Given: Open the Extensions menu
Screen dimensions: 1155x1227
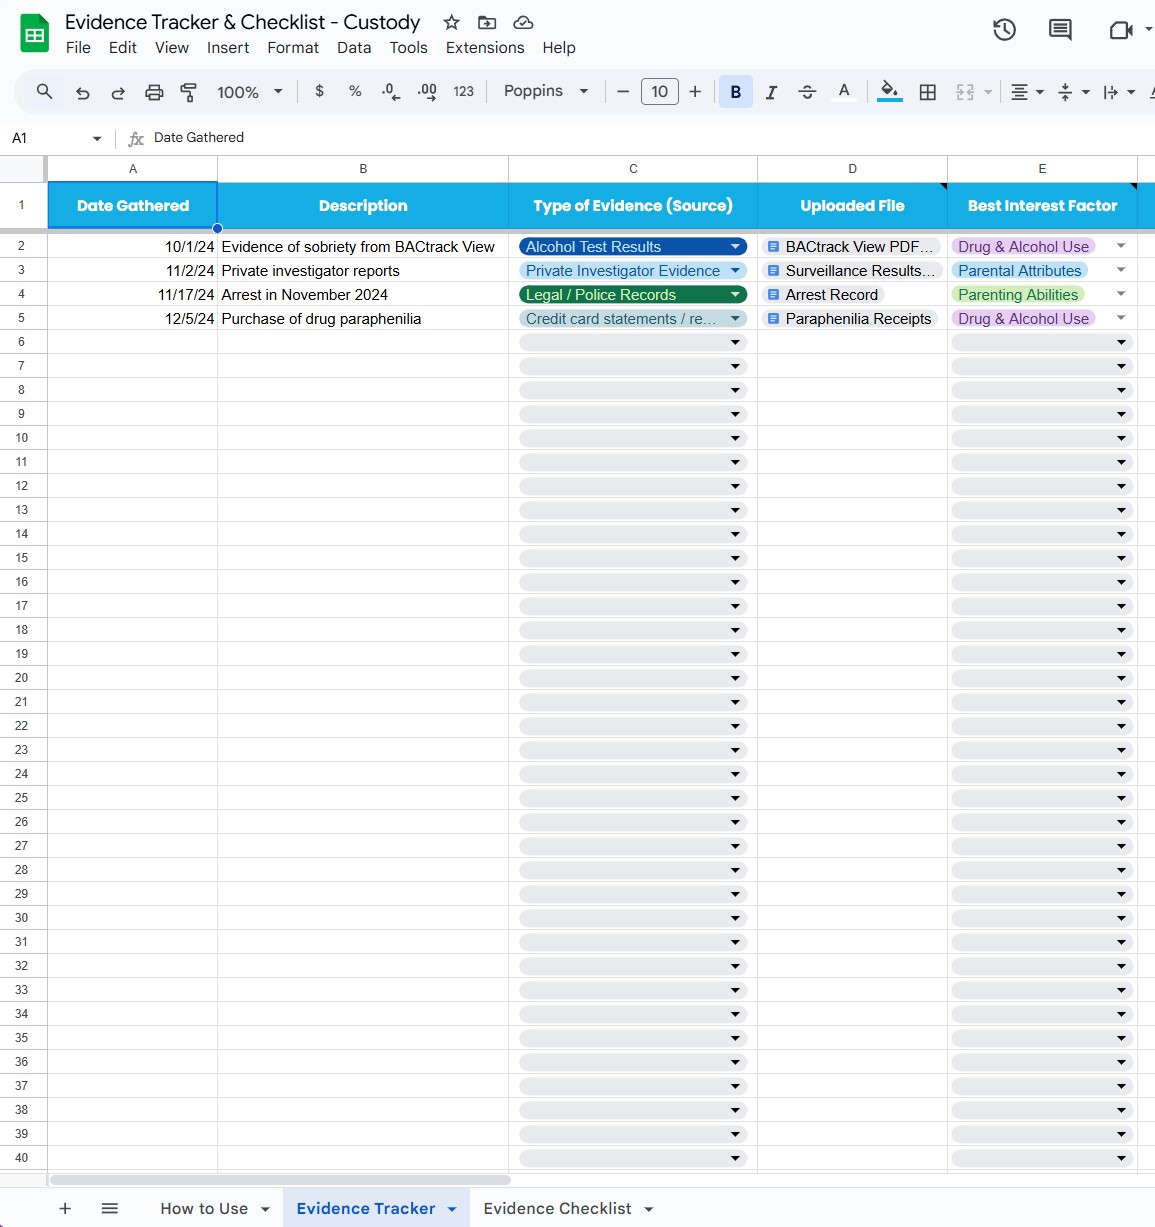Looking at the screenshot, I should (485, 48).
